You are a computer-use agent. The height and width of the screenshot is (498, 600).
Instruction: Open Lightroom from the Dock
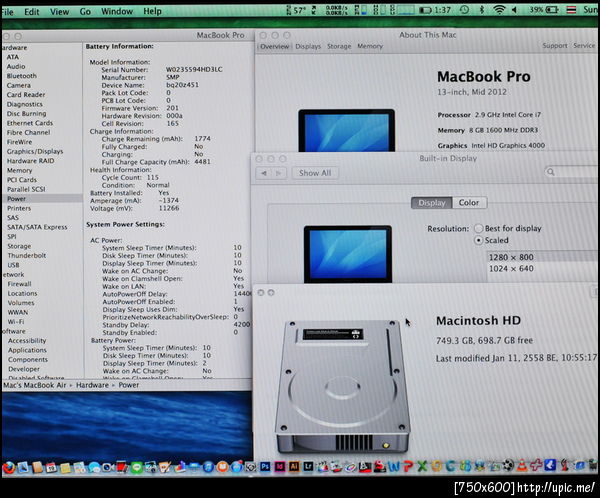308,467
